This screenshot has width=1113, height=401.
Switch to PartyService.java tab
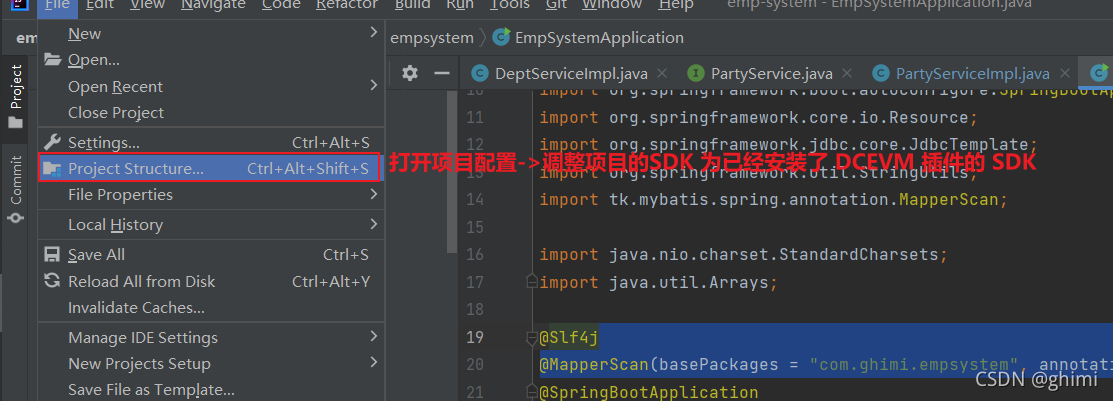[x=772, y=73]
